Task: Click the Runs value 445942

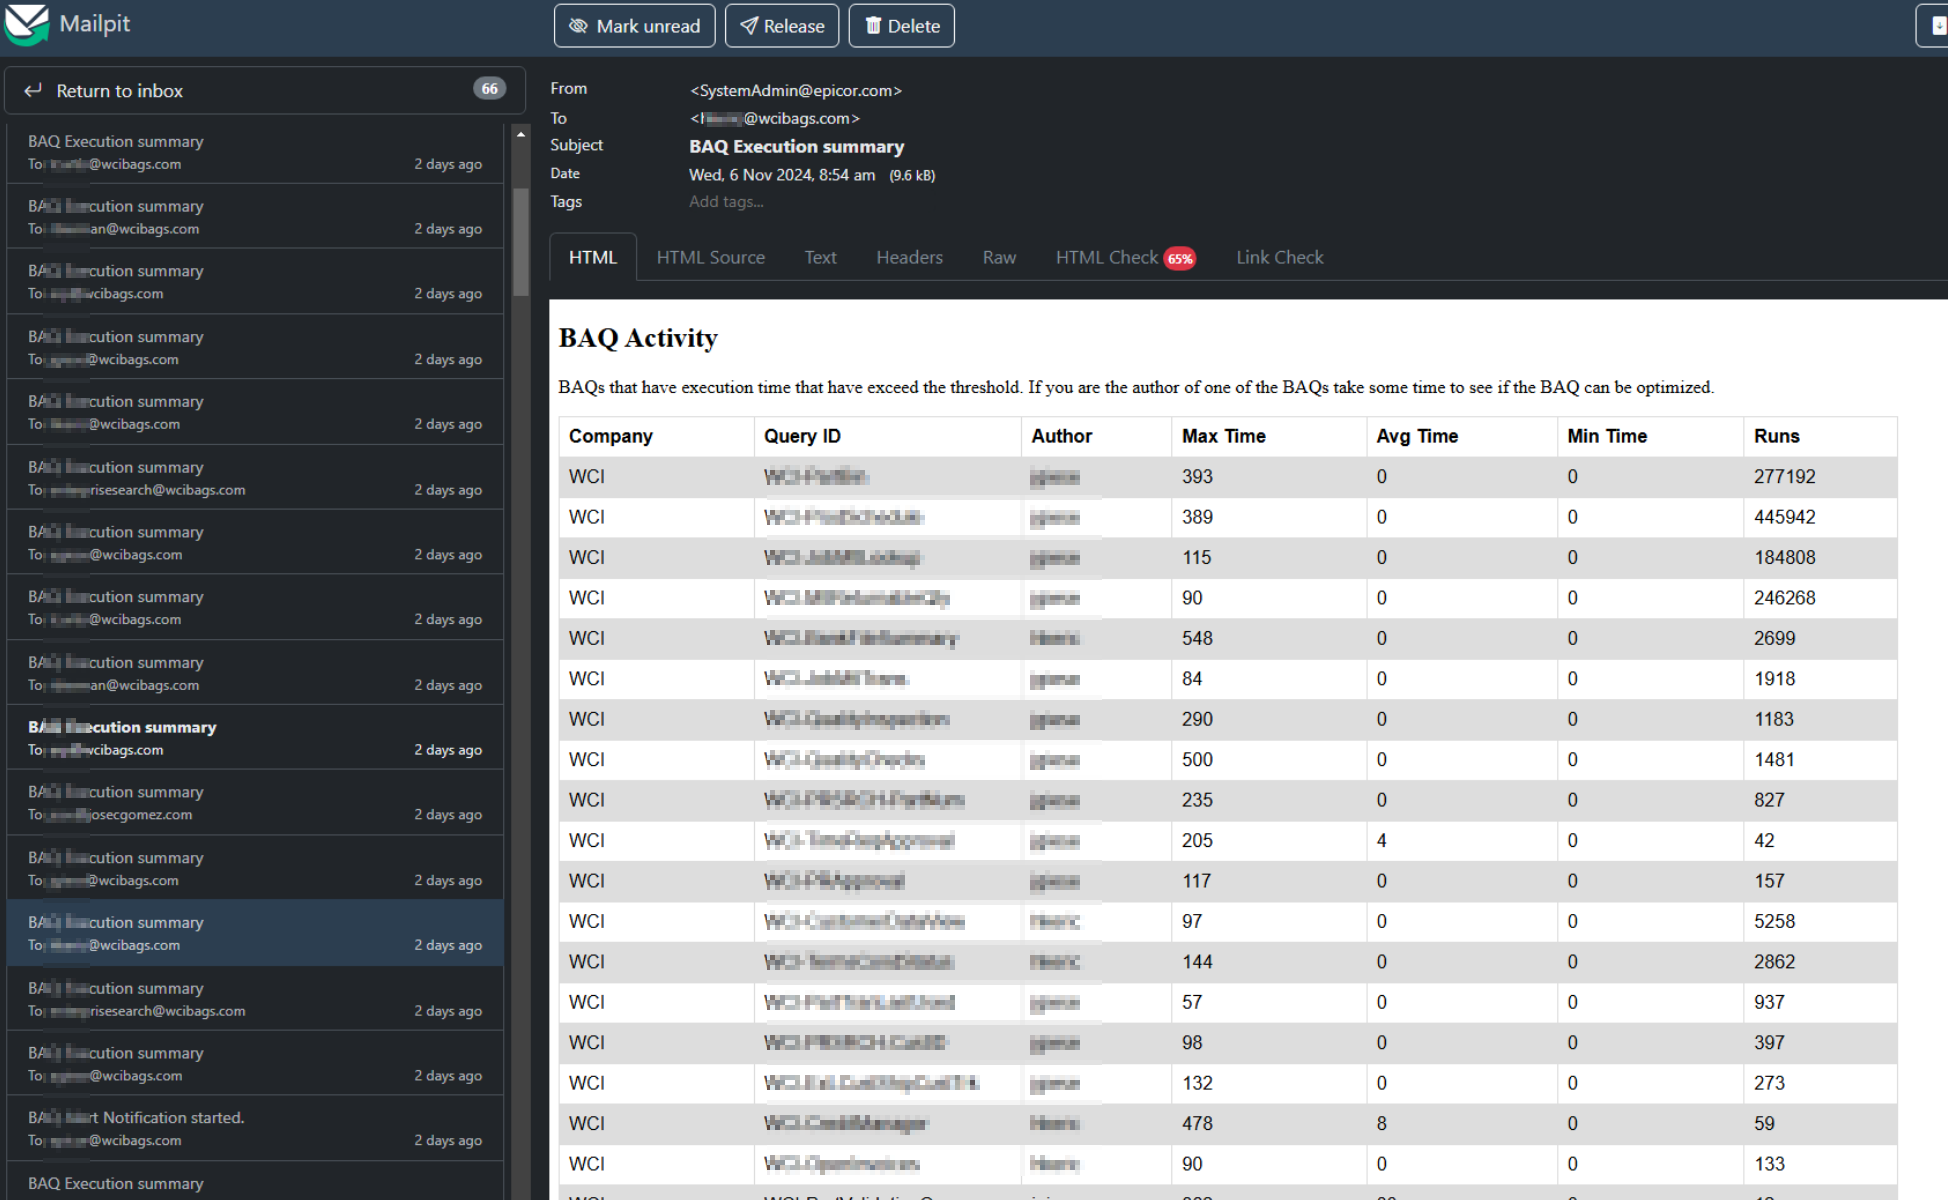Action: tap(1784, 517)
